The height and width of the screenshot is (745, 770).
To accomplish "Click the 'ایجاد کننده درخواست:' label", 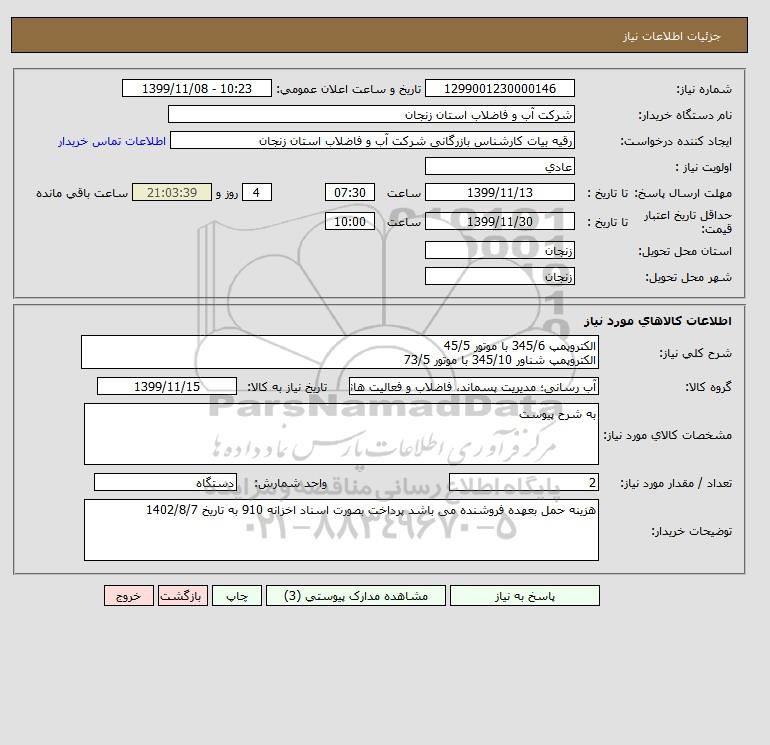I will point(676,141).
